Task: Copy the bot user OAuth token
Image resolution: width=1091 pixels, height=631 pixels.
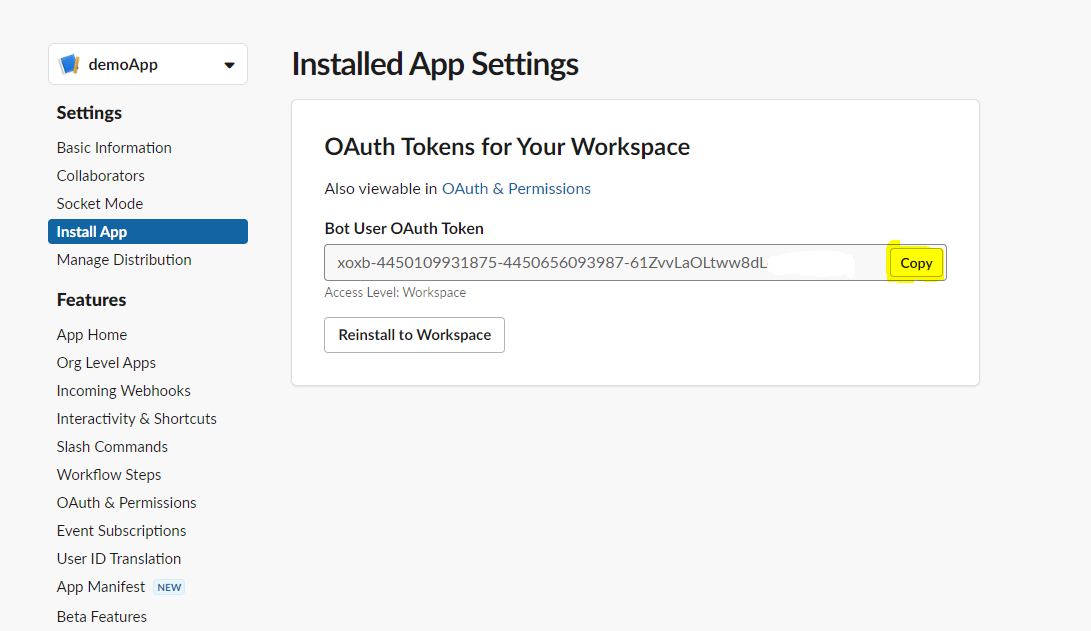Action: pos(916,263)
